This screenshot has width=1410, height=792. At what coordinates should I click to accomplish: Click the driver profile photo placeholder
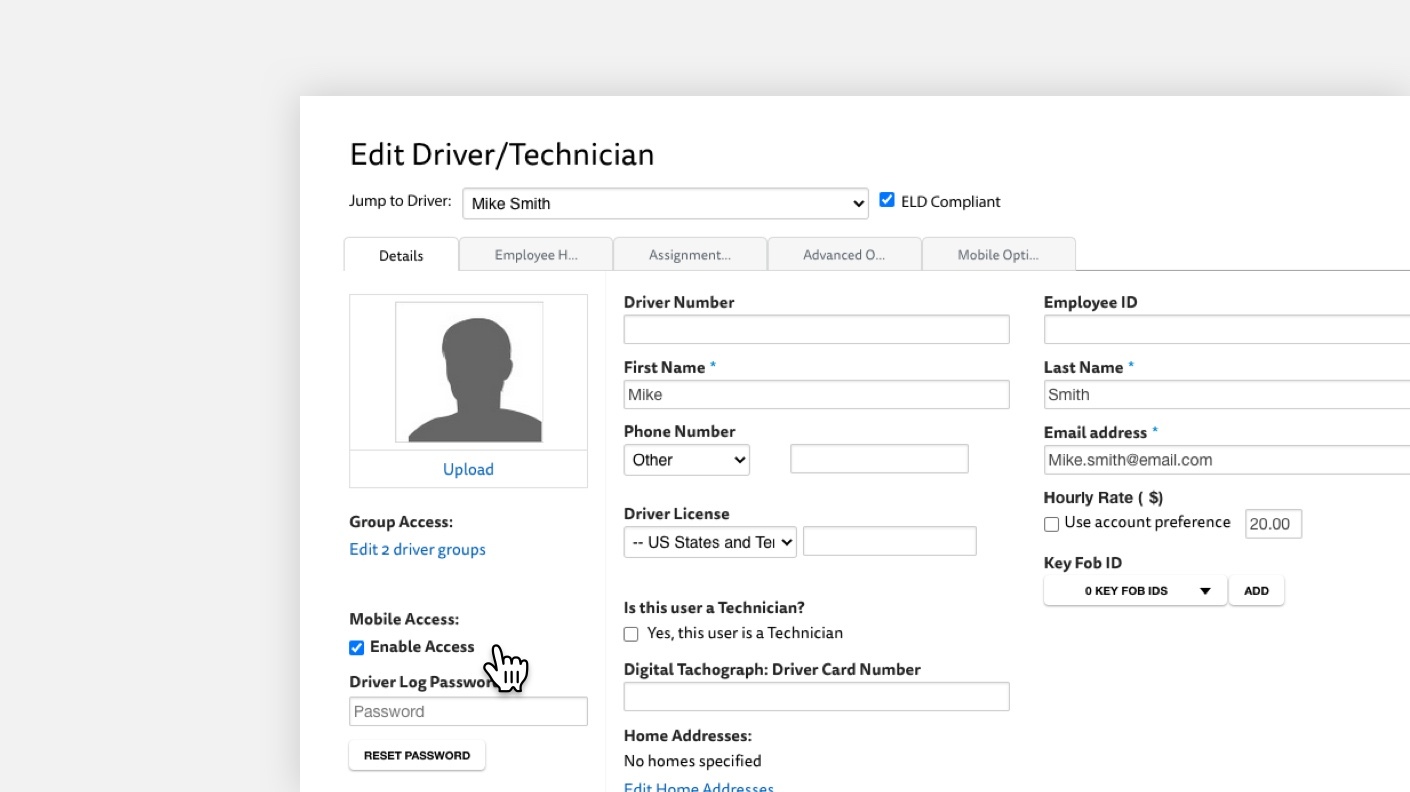point(468,370)
